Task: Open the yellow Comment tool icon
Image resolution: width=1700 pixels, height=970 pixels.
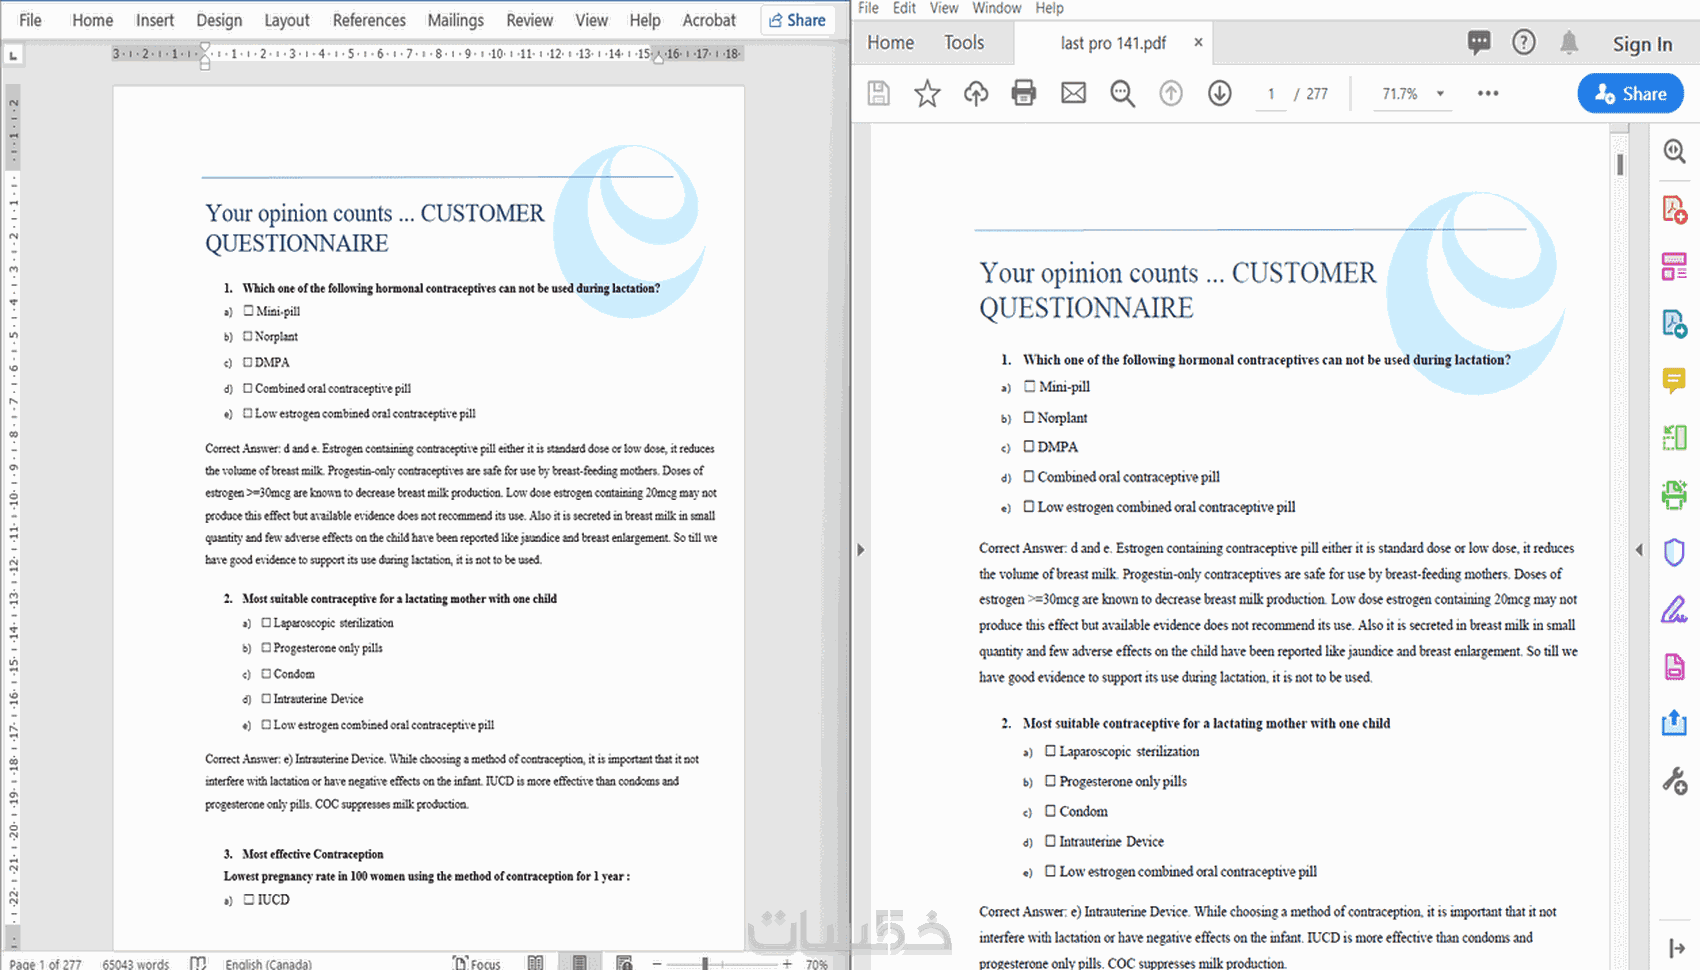Action: (1674, 380)
